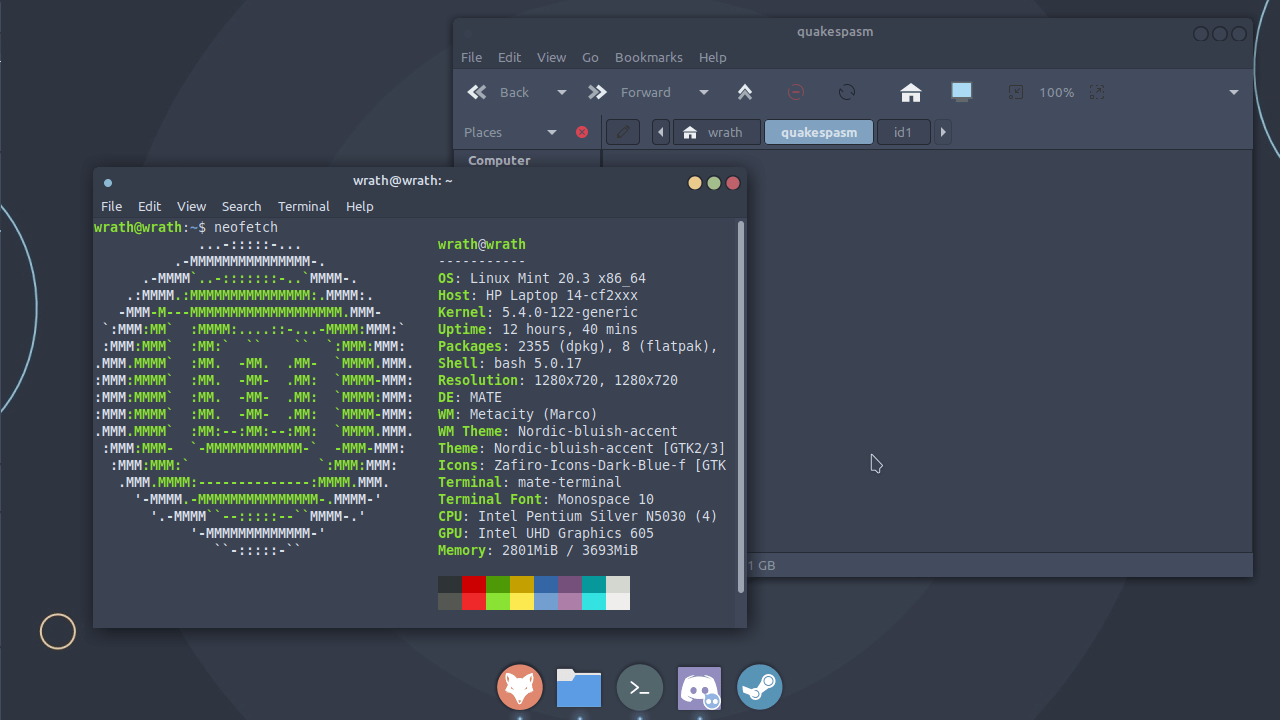
Task: Click the Host line "HP Laptop 14-cf2xxx"
Action: tap(562, 295)
